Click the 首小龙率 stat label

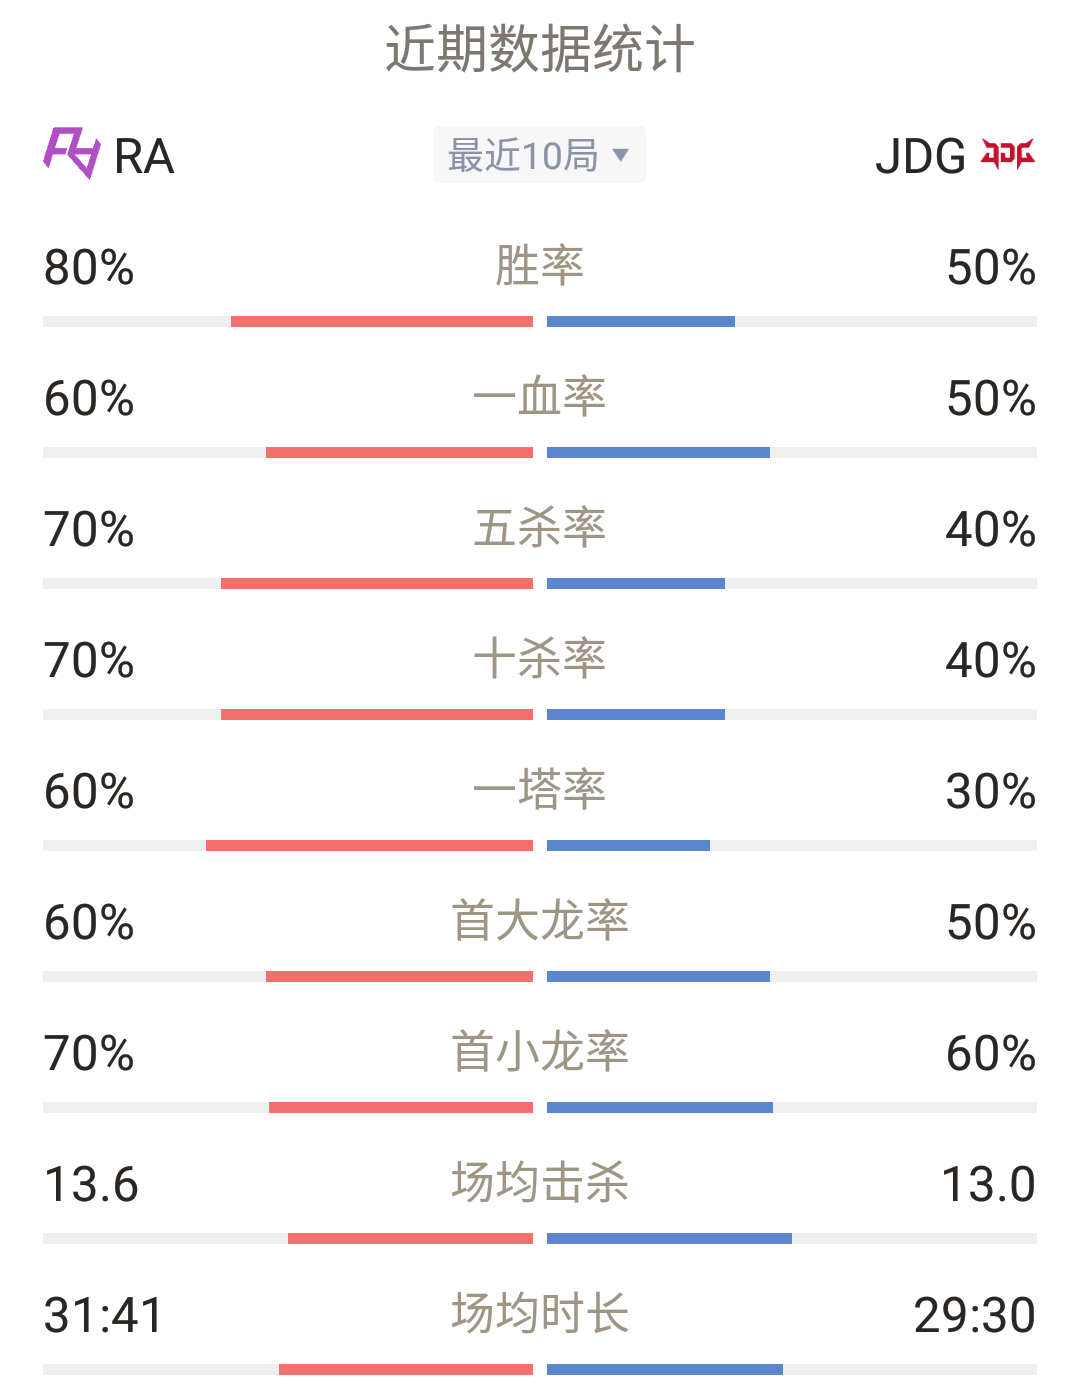pyautogui.click(x=540, y=1052)
